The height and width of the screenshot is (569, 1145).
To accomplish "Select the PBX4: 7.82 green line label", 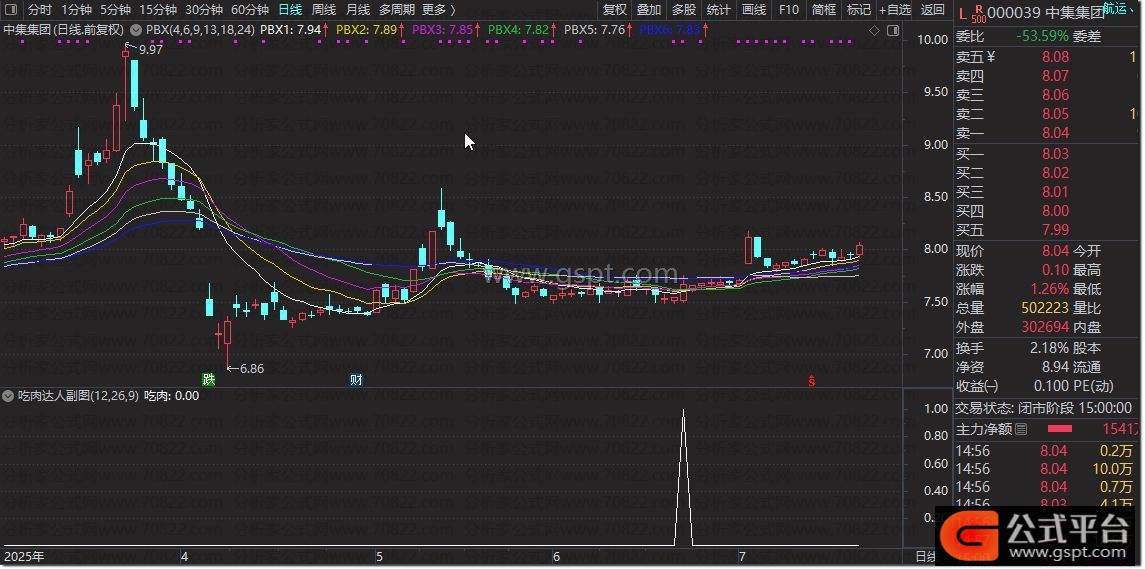I will click(x=518, y=31).
